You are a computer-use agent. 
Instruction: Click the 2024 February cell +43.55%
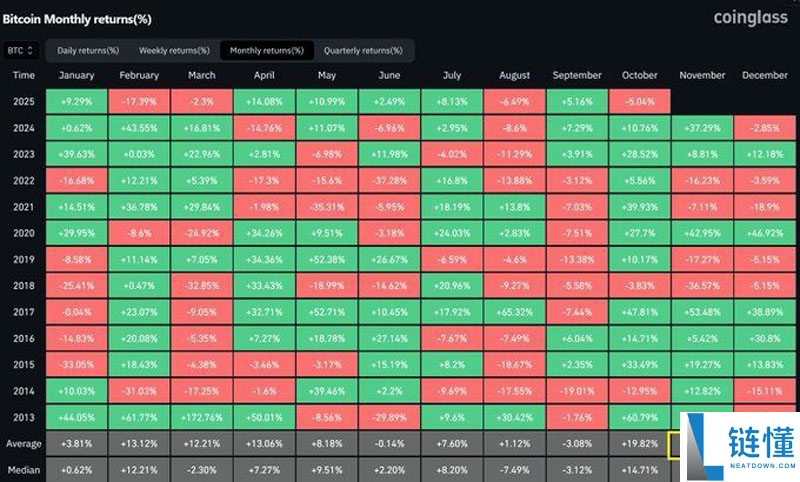[139, 128]
